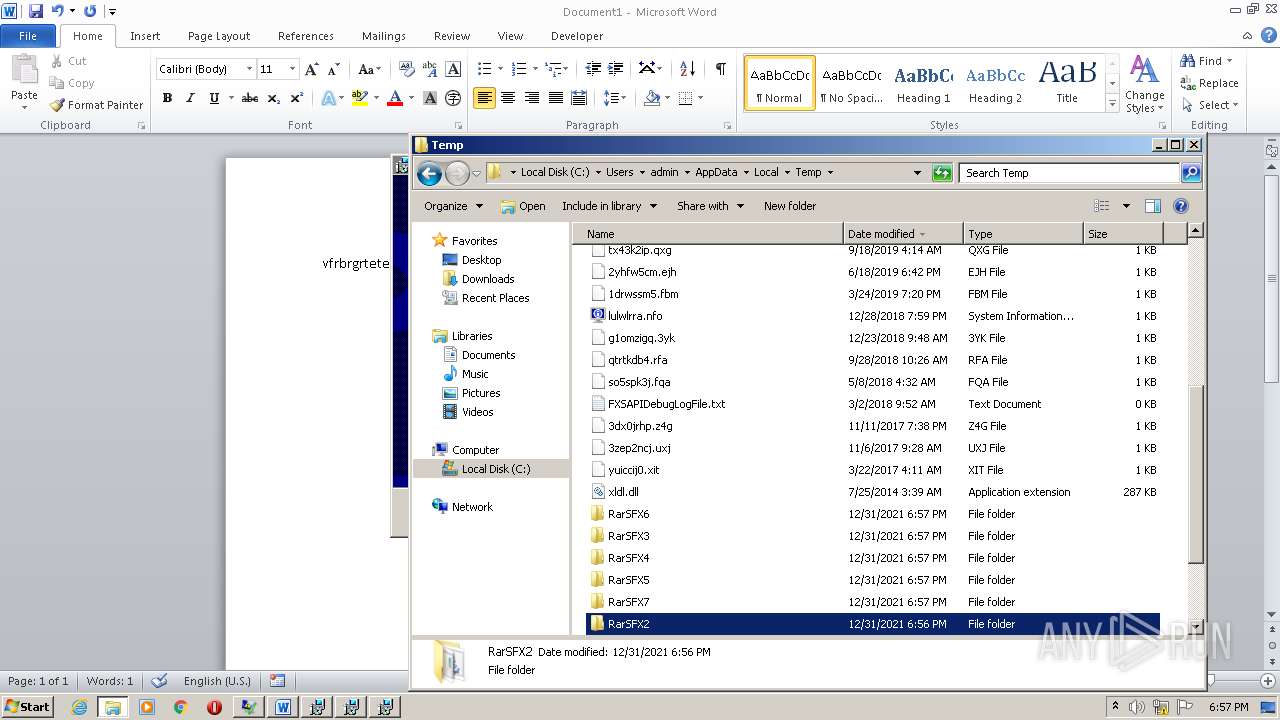Click the Grow Font icon
This screenshot has width=1280, height=720.
pos(312,69)
